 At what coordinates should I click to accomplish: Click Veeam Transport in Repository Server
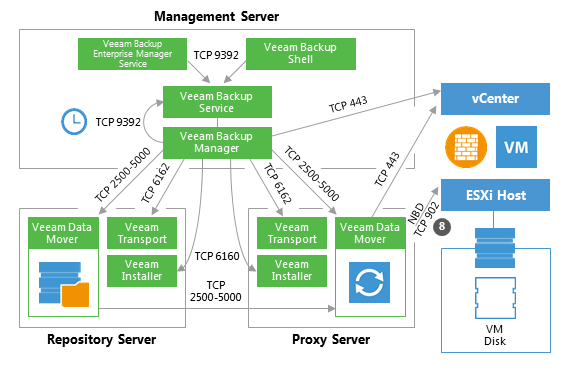click(142, 233)
